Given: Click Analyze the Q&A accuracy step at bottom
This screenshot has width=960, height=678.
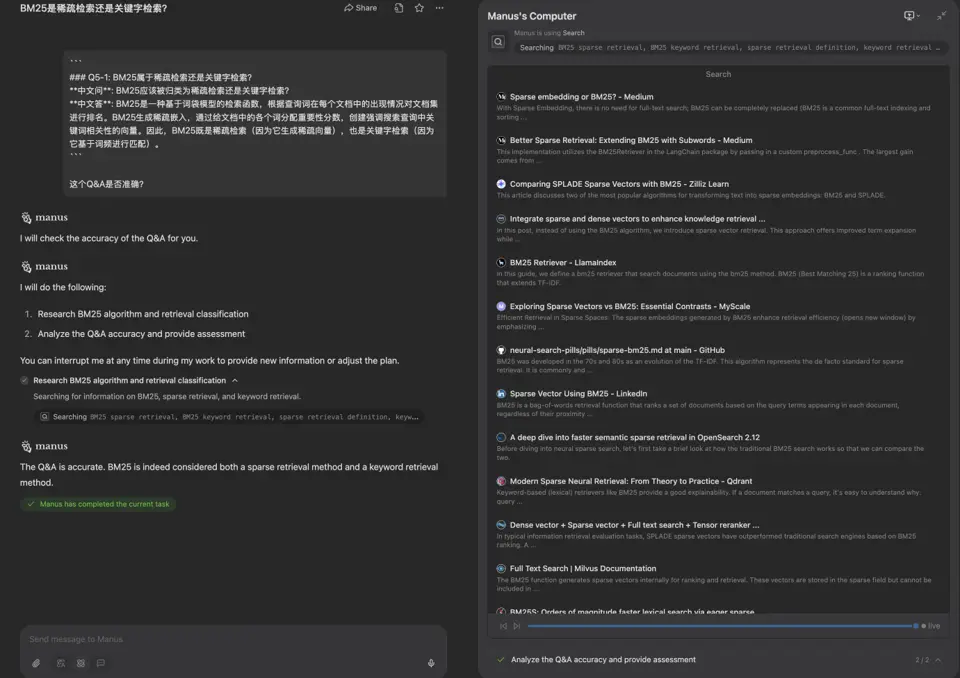Looking at the screenshot, I should pos(603,660).
